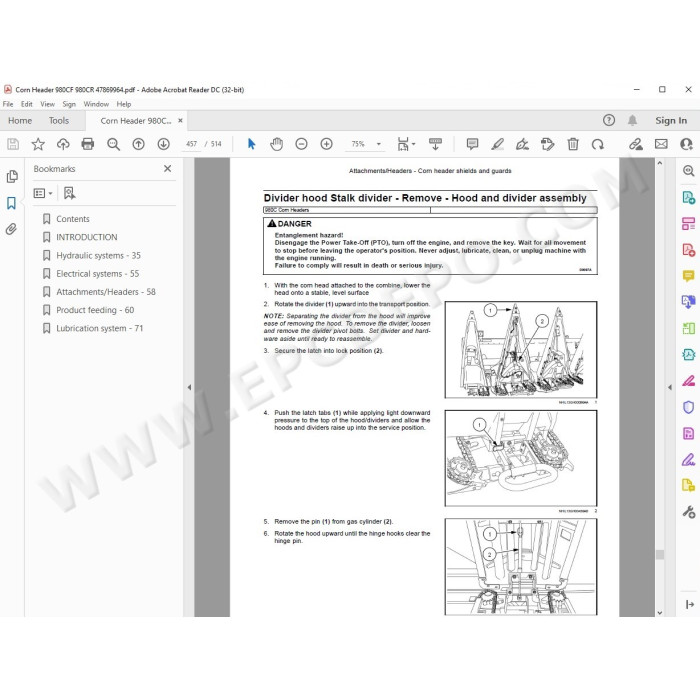Toggle the Bookmarks panel icon

[x=12, y=203]
